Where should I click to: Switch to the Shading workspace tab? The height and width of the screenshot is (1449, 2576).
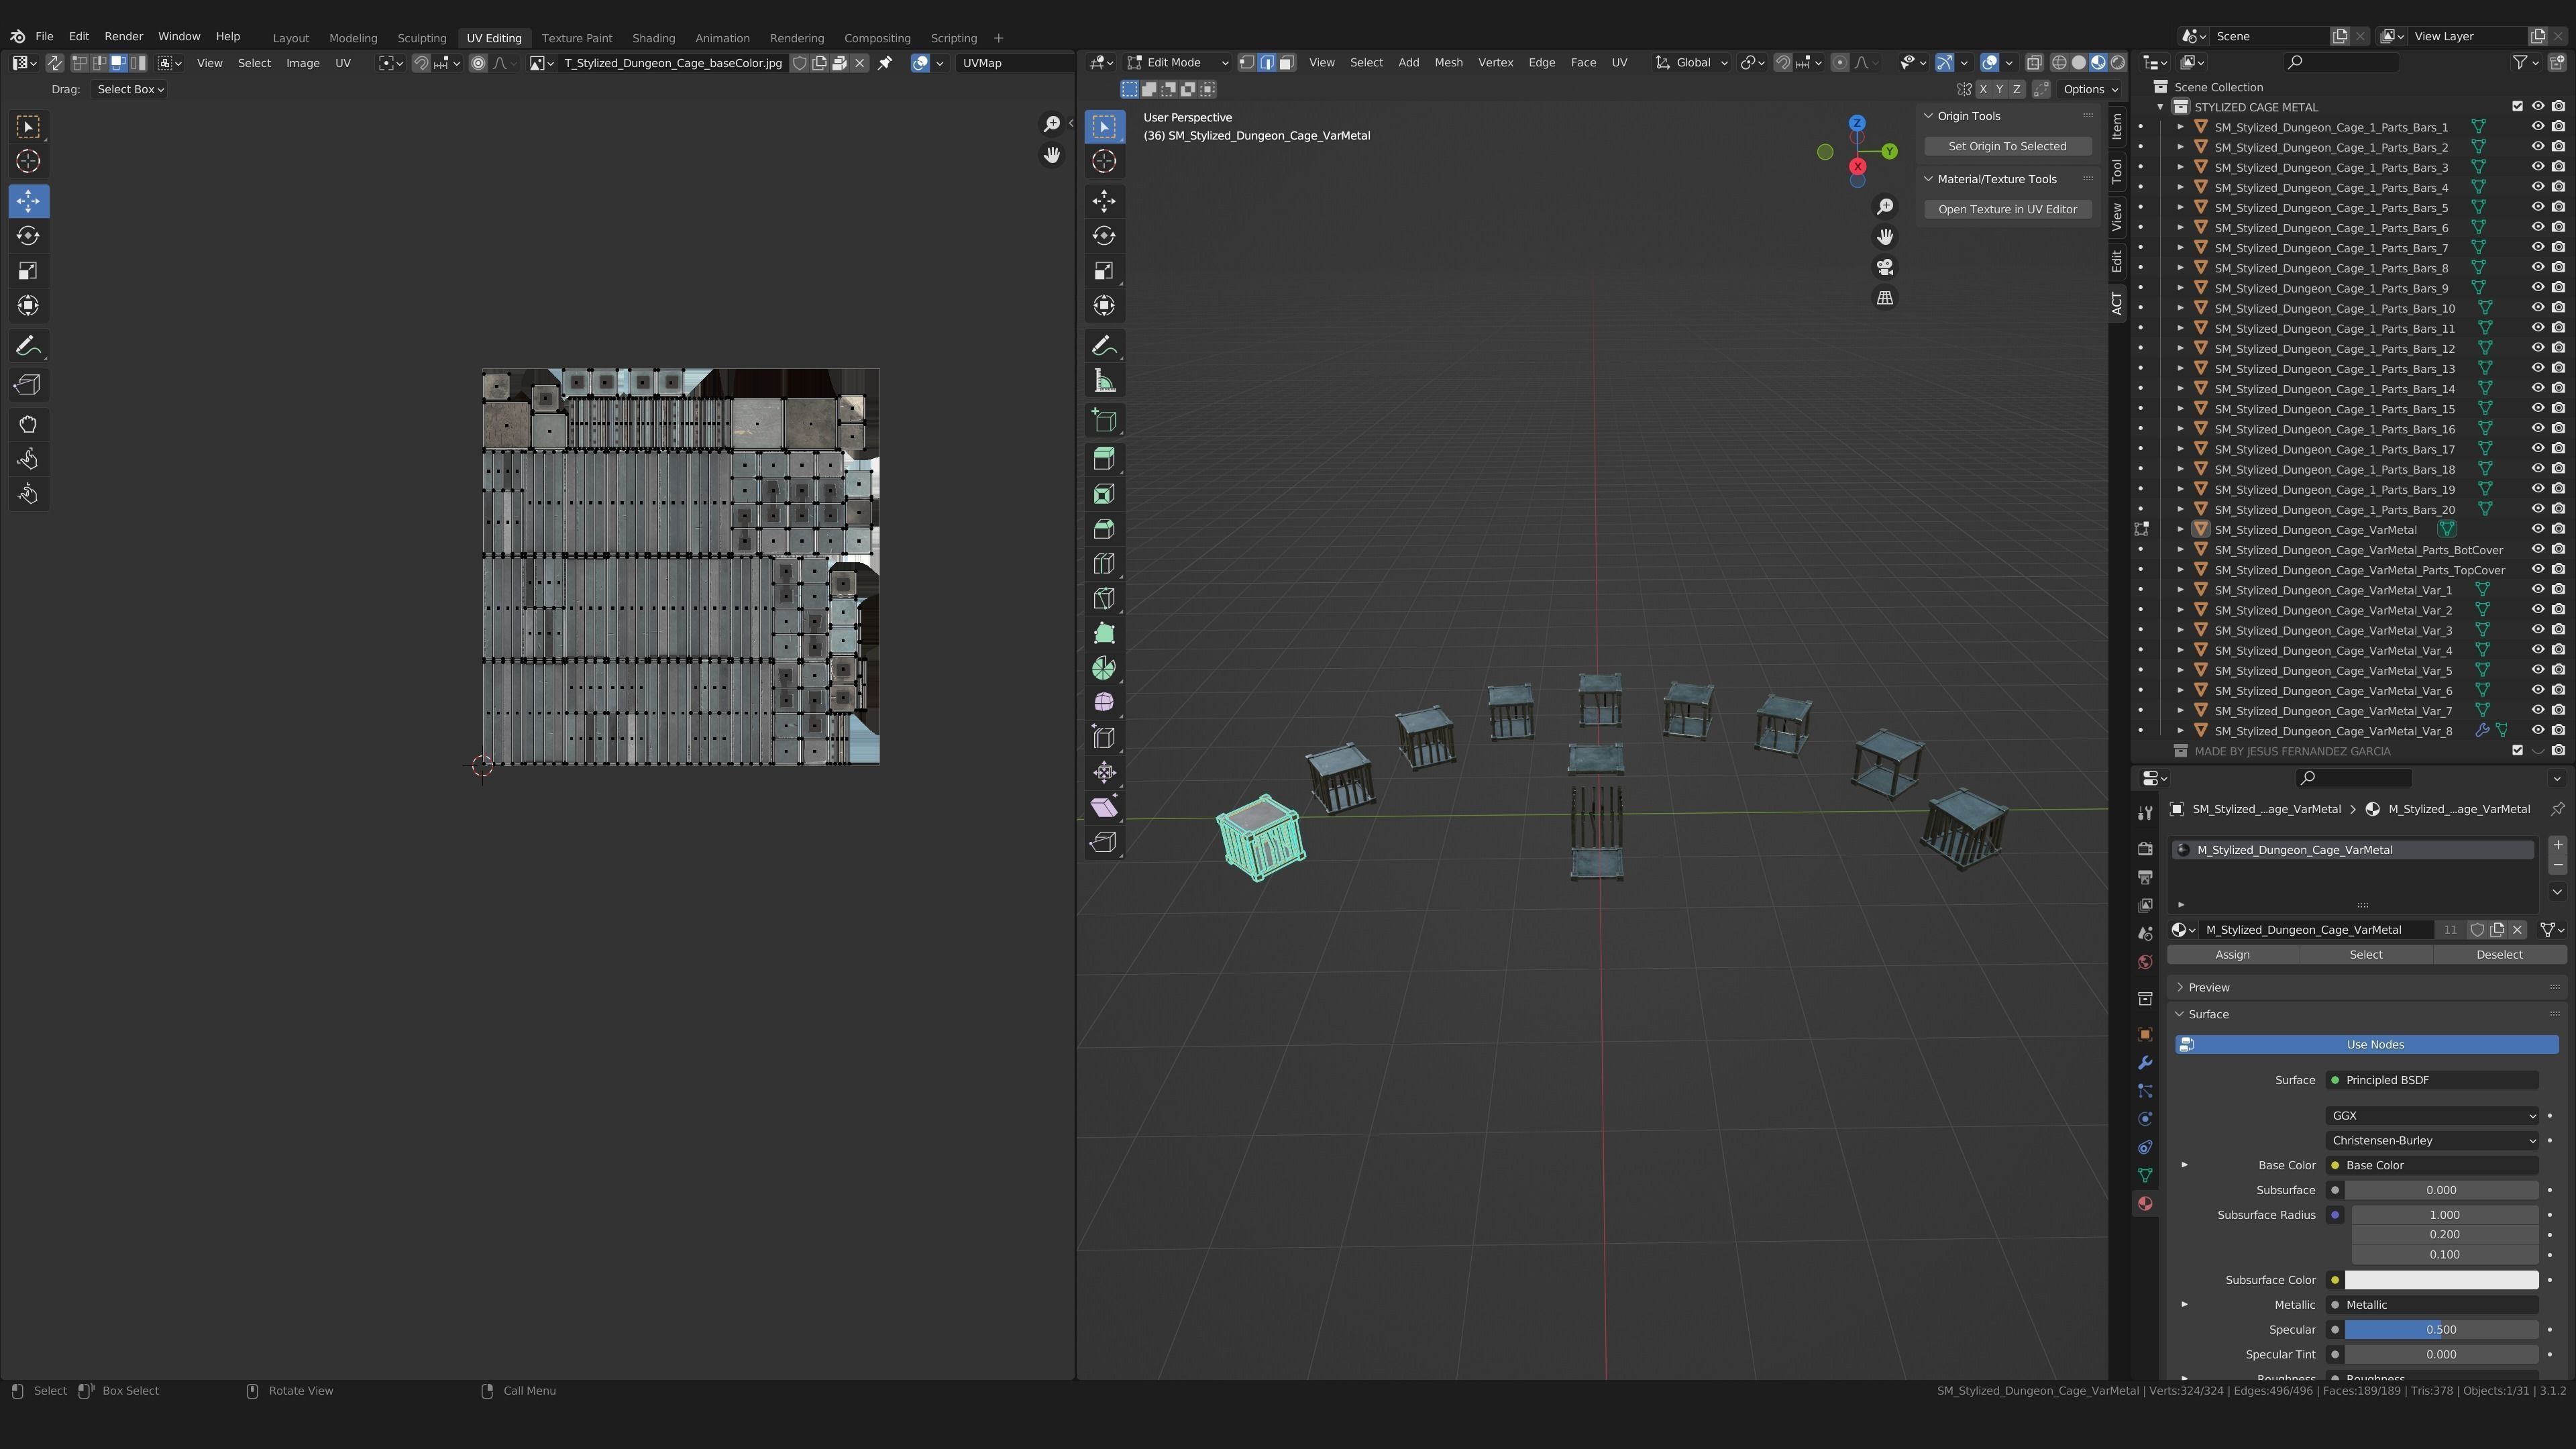point(653,38)
